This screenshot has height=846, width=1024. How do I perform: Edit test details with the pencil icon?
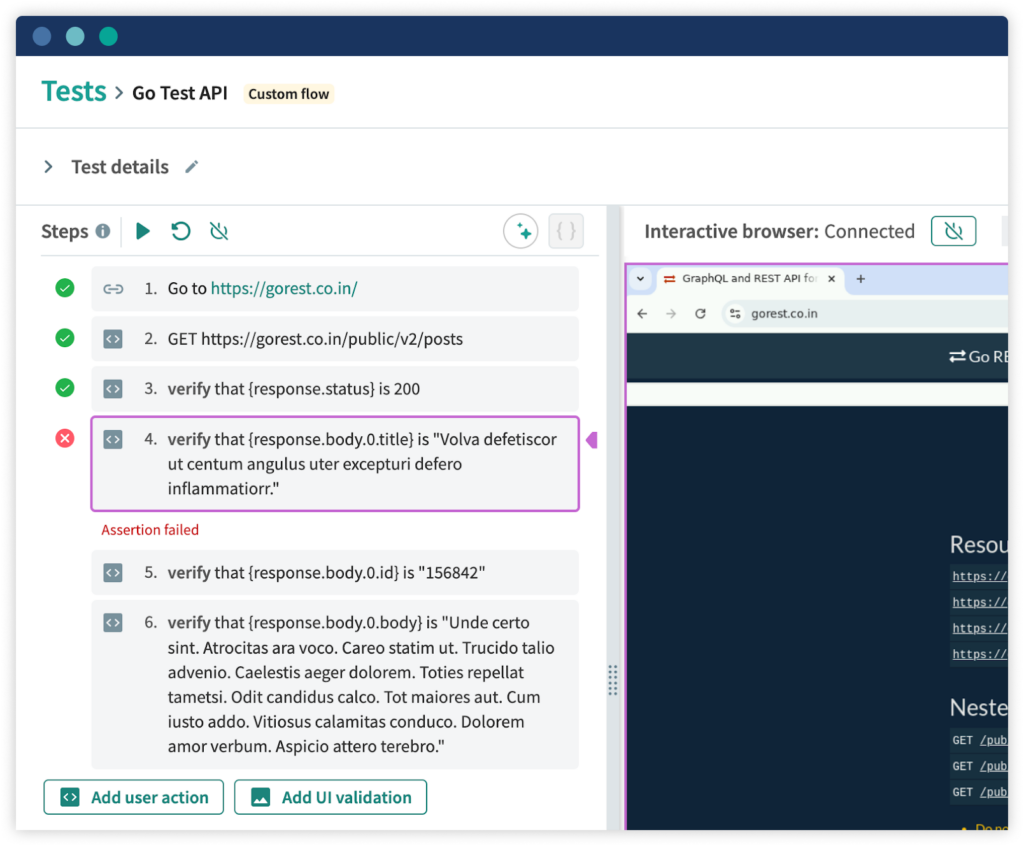tap(191, 167)
